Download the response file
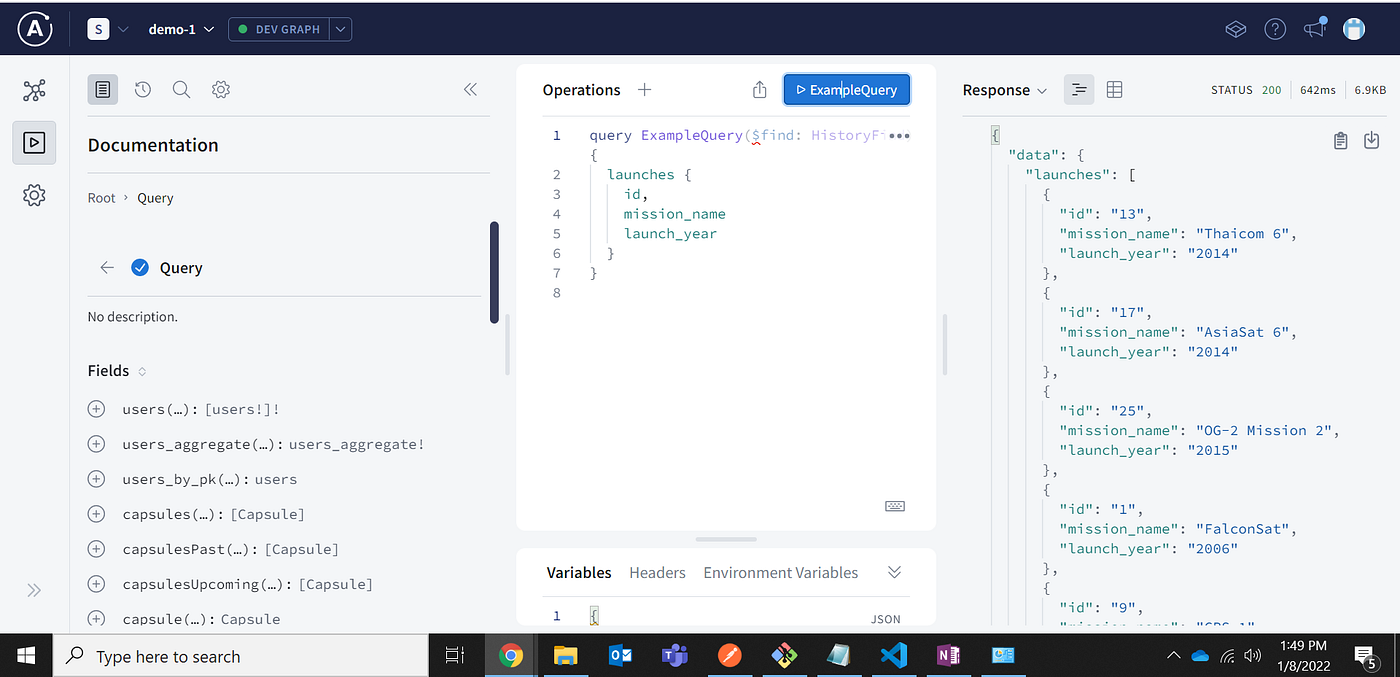This screenshot has width=1400, height=677. tap(1372, 141)
